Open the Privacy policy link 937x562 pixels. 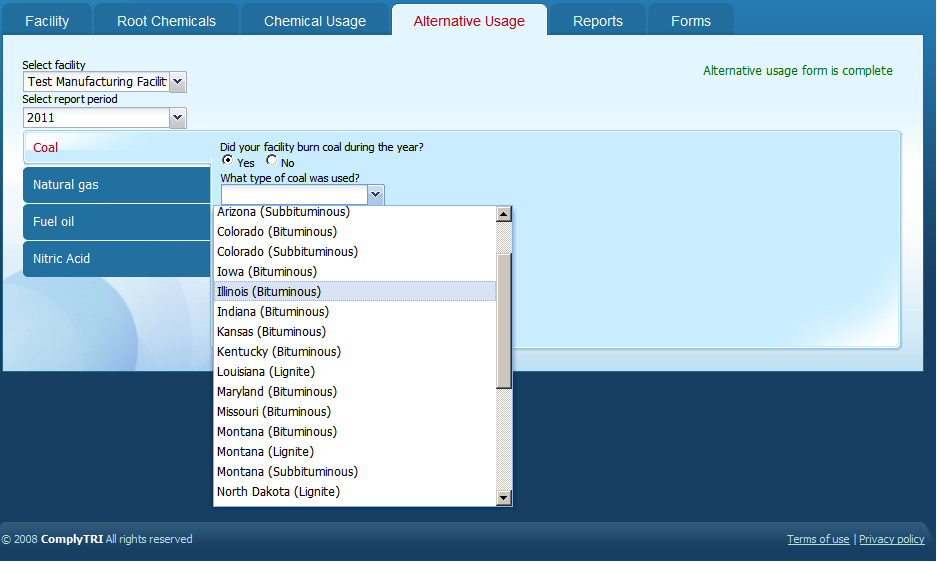[891, 539]
